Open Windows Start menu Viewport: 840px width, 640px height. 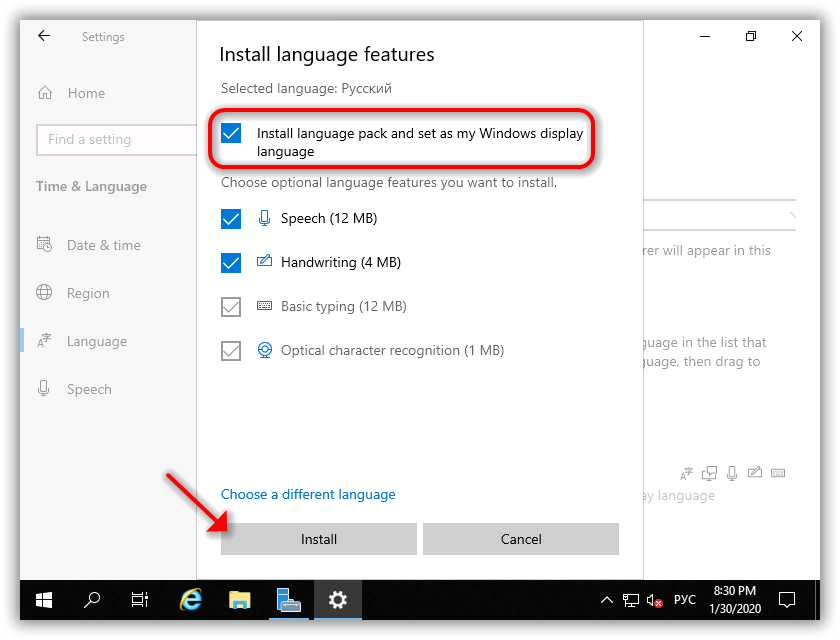pyautogui.click(x=45, y=600)
